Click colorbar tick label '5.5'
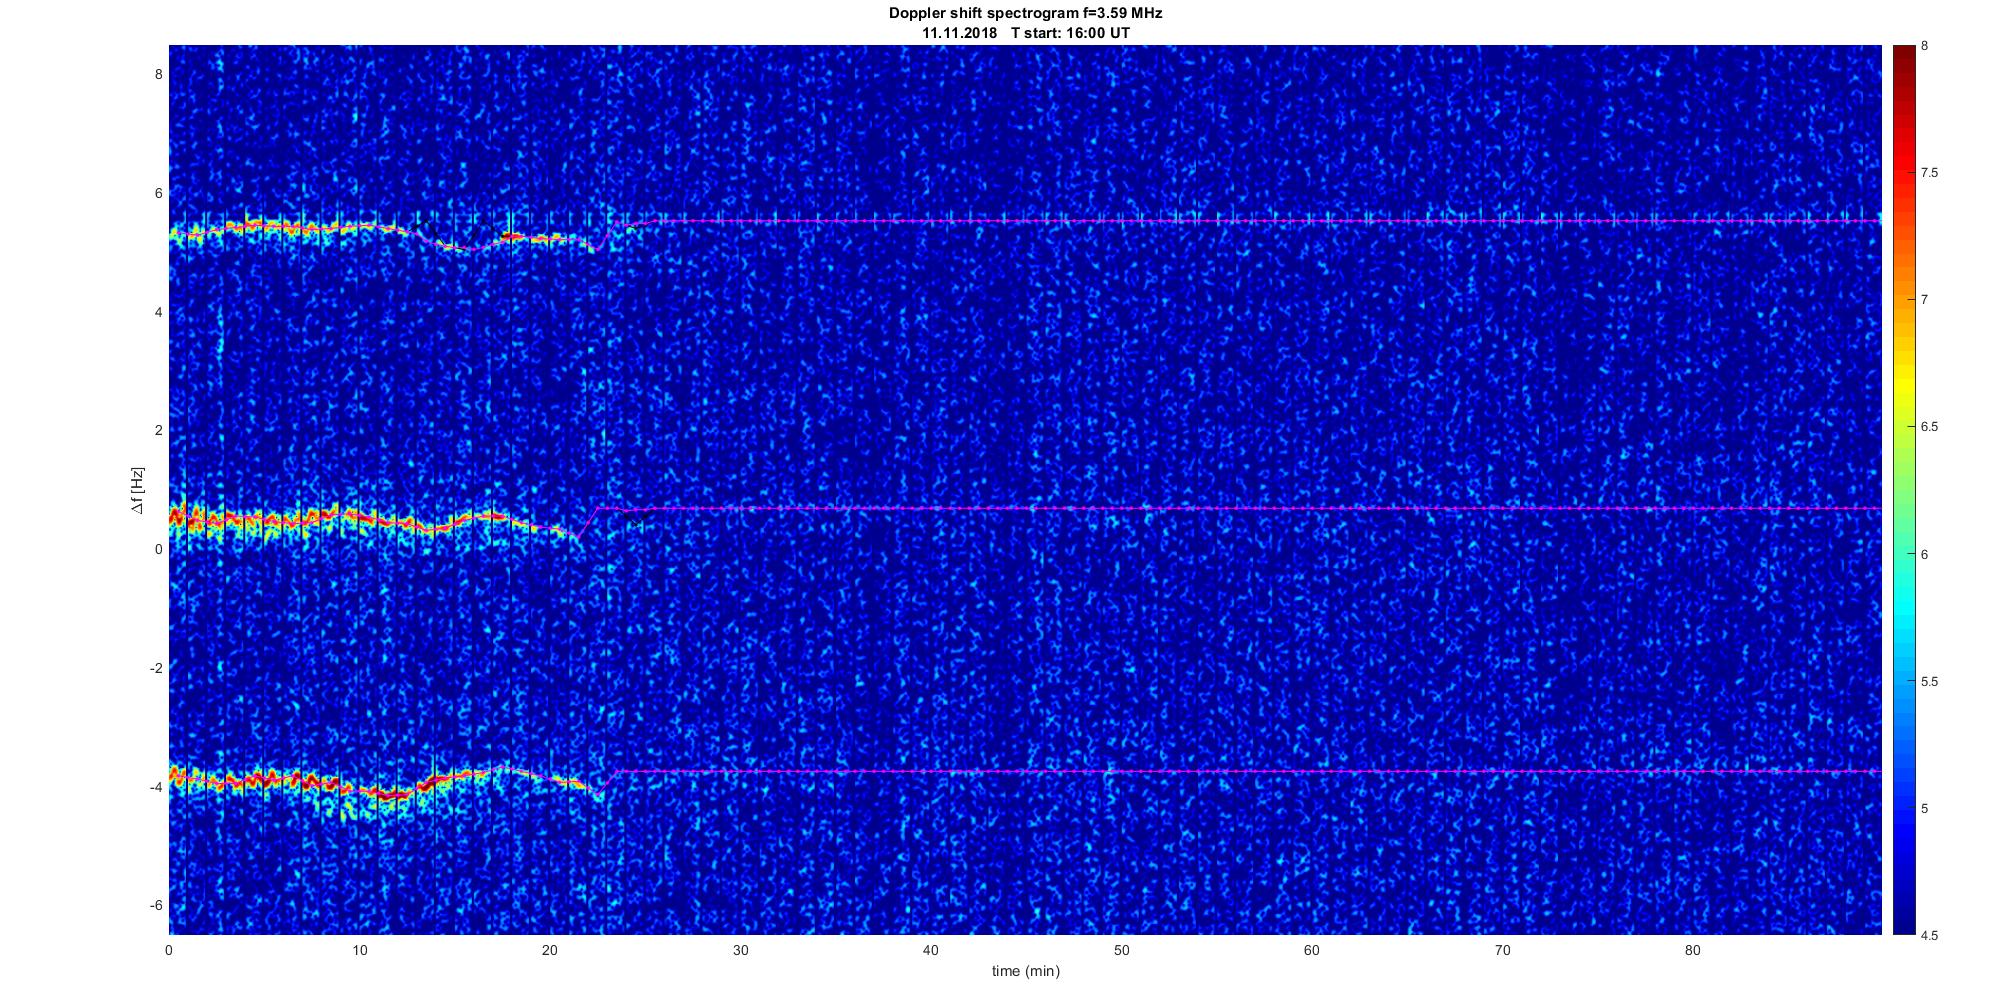Screen dimensions: 2000x1003 point(1929,682)
